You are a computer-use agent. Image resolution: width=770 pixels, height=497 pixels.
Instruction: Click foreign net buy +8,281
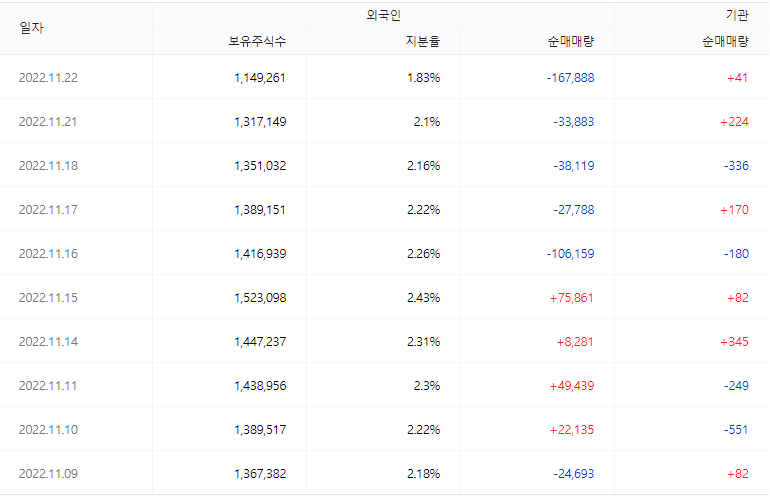pyautogui.click(x=575, y=341)
